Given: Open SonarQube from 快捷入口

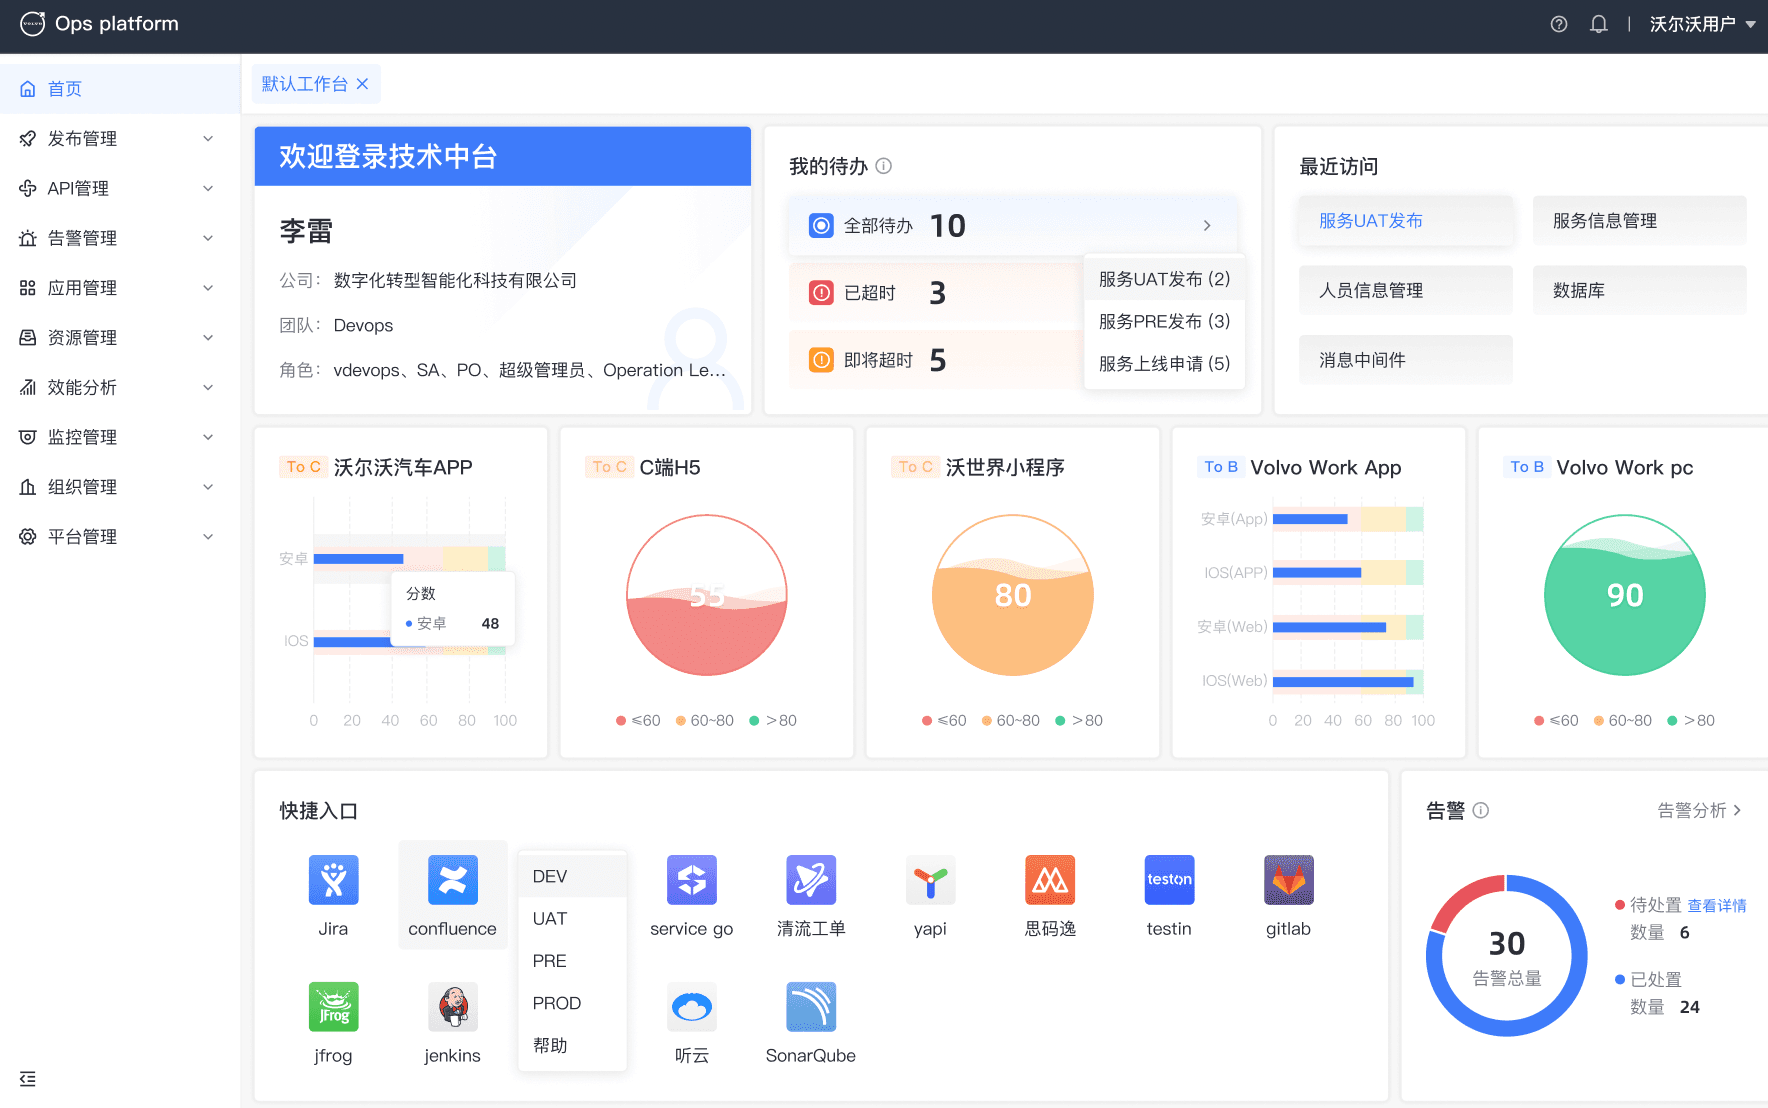Looking at the screenshot, I should click(x=810, y=1007).
